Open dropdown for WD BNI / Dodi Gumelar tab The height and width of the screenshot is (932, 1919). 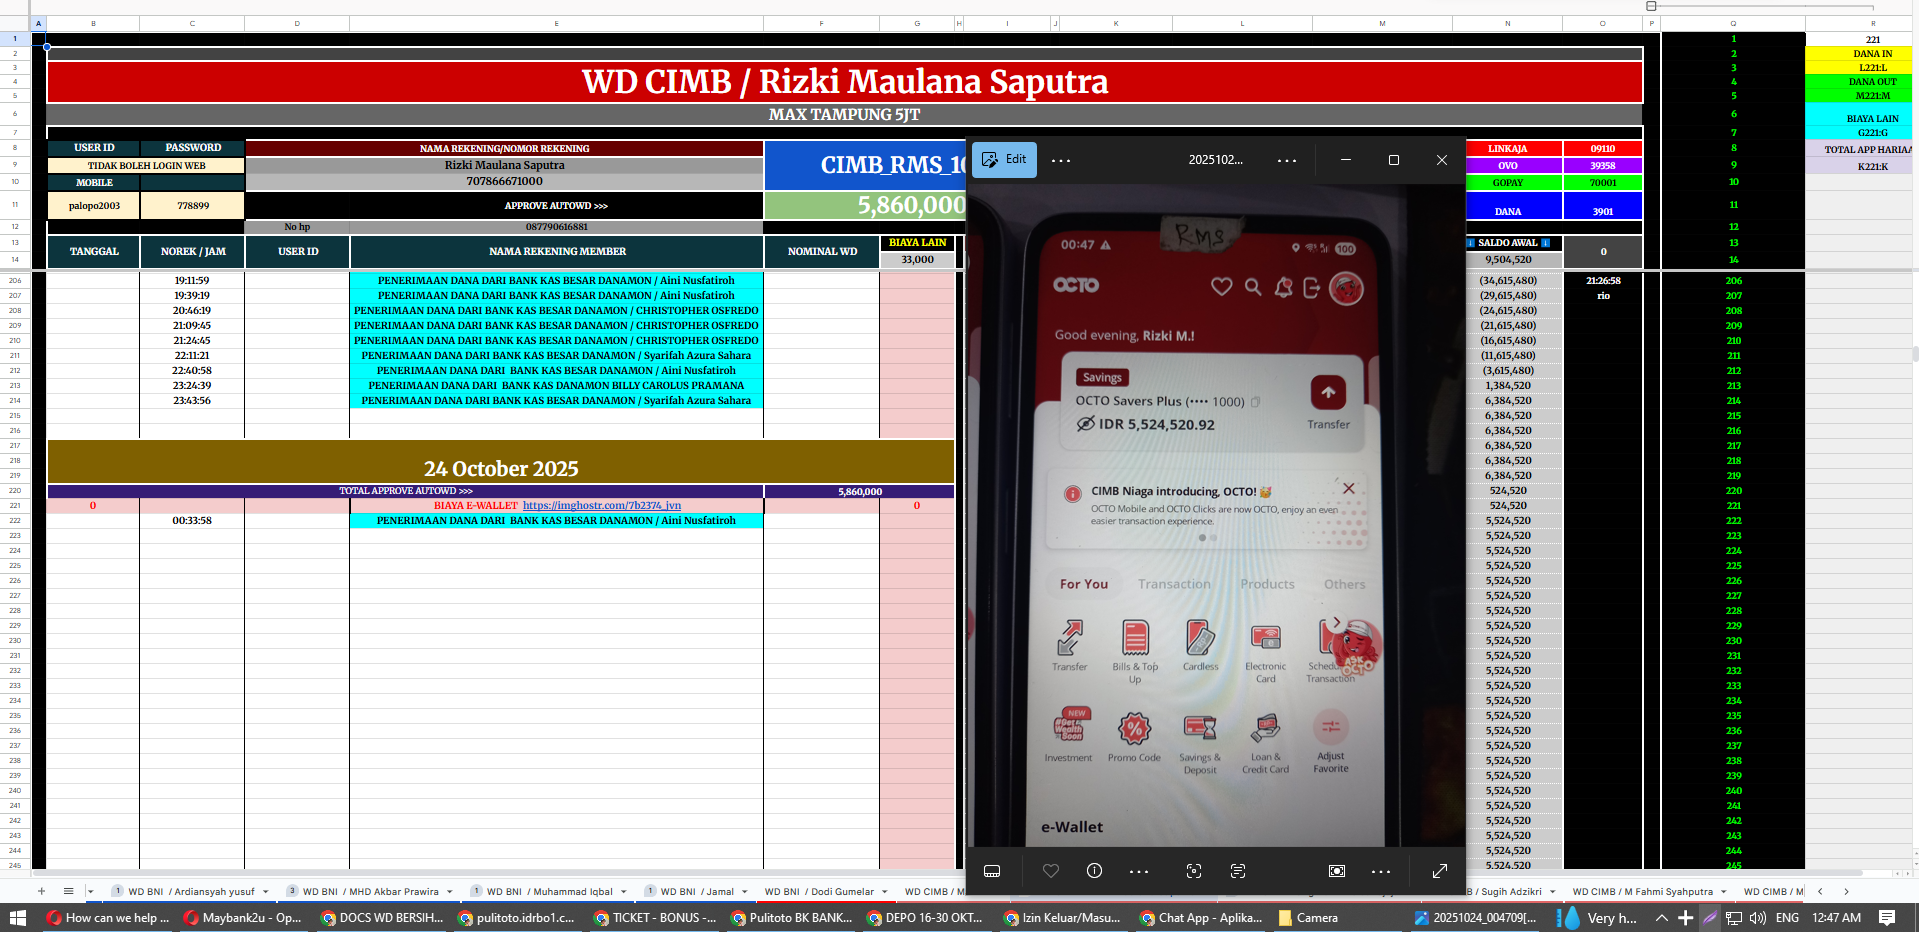(884, 892)
